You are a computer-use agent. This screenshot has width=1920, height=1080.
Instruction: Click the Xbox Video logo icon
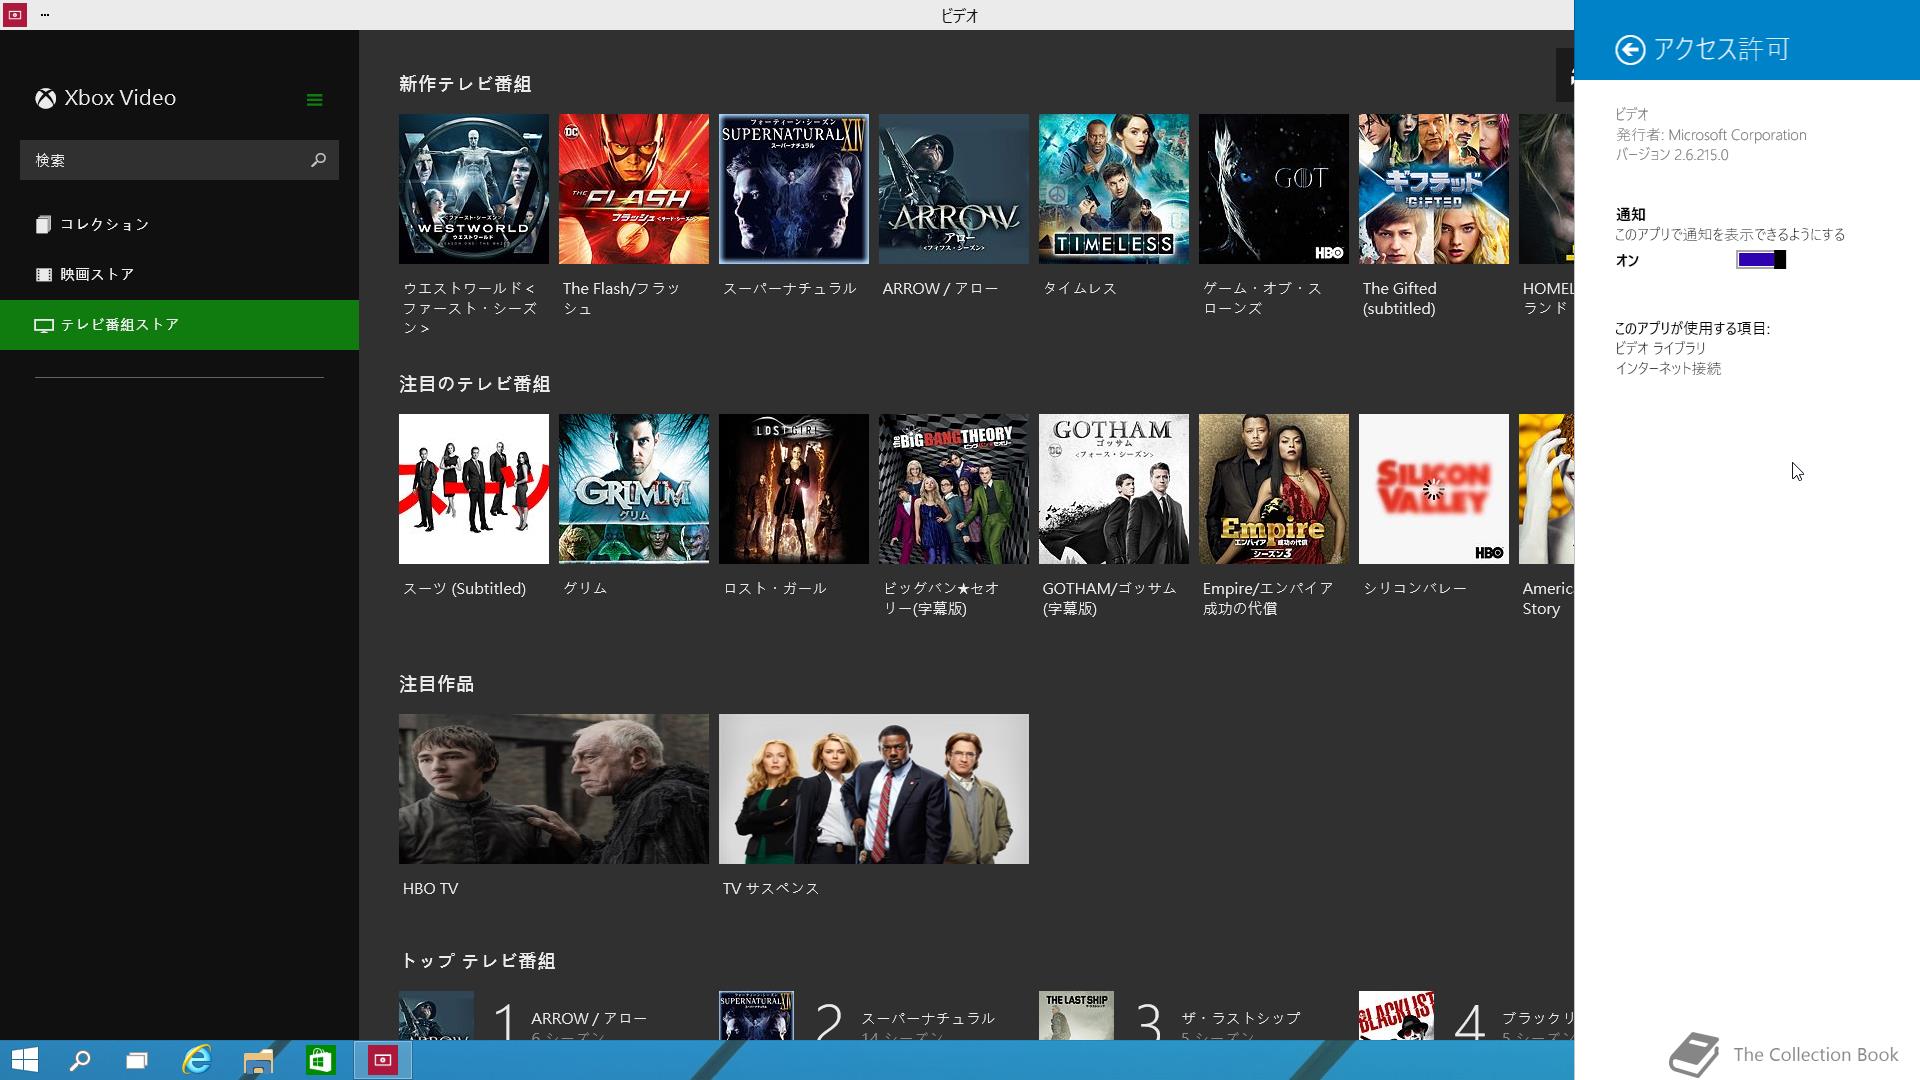(x=45, y=98)
